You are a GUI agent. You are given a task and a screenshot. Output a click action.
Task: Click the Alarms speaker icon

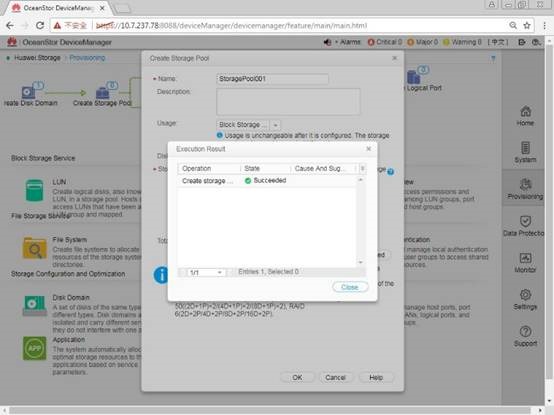pyautogui.click(x=327, y=42)
